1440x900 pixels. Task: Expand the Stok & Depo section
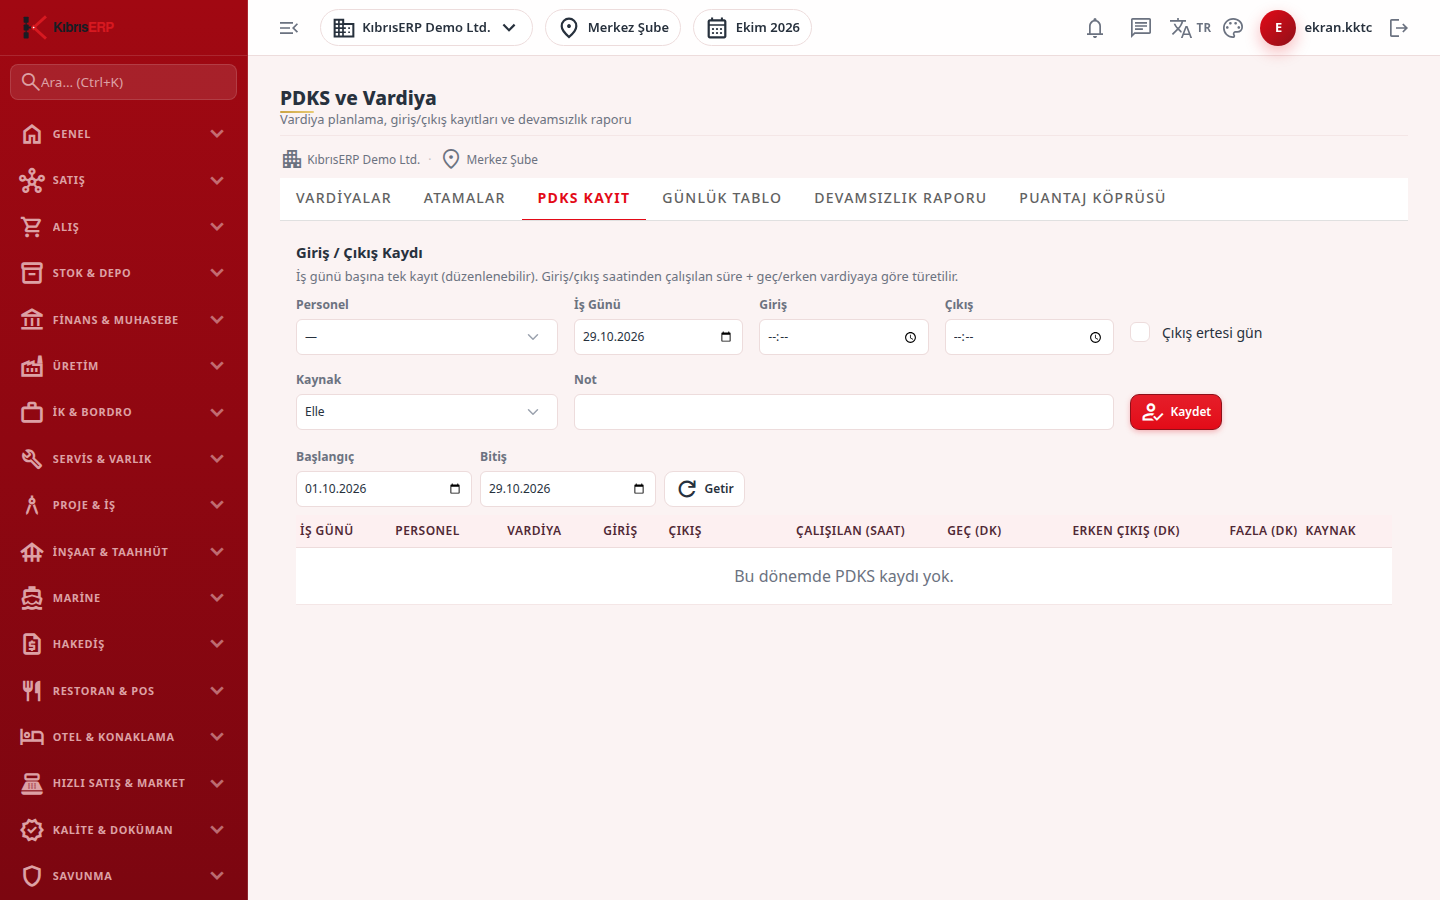tap(124, 273)
